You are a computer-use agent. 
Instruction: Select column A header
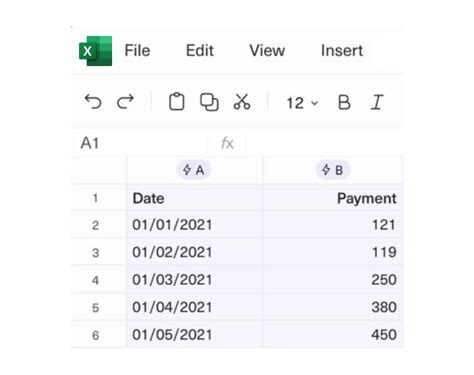coord(194,170)
